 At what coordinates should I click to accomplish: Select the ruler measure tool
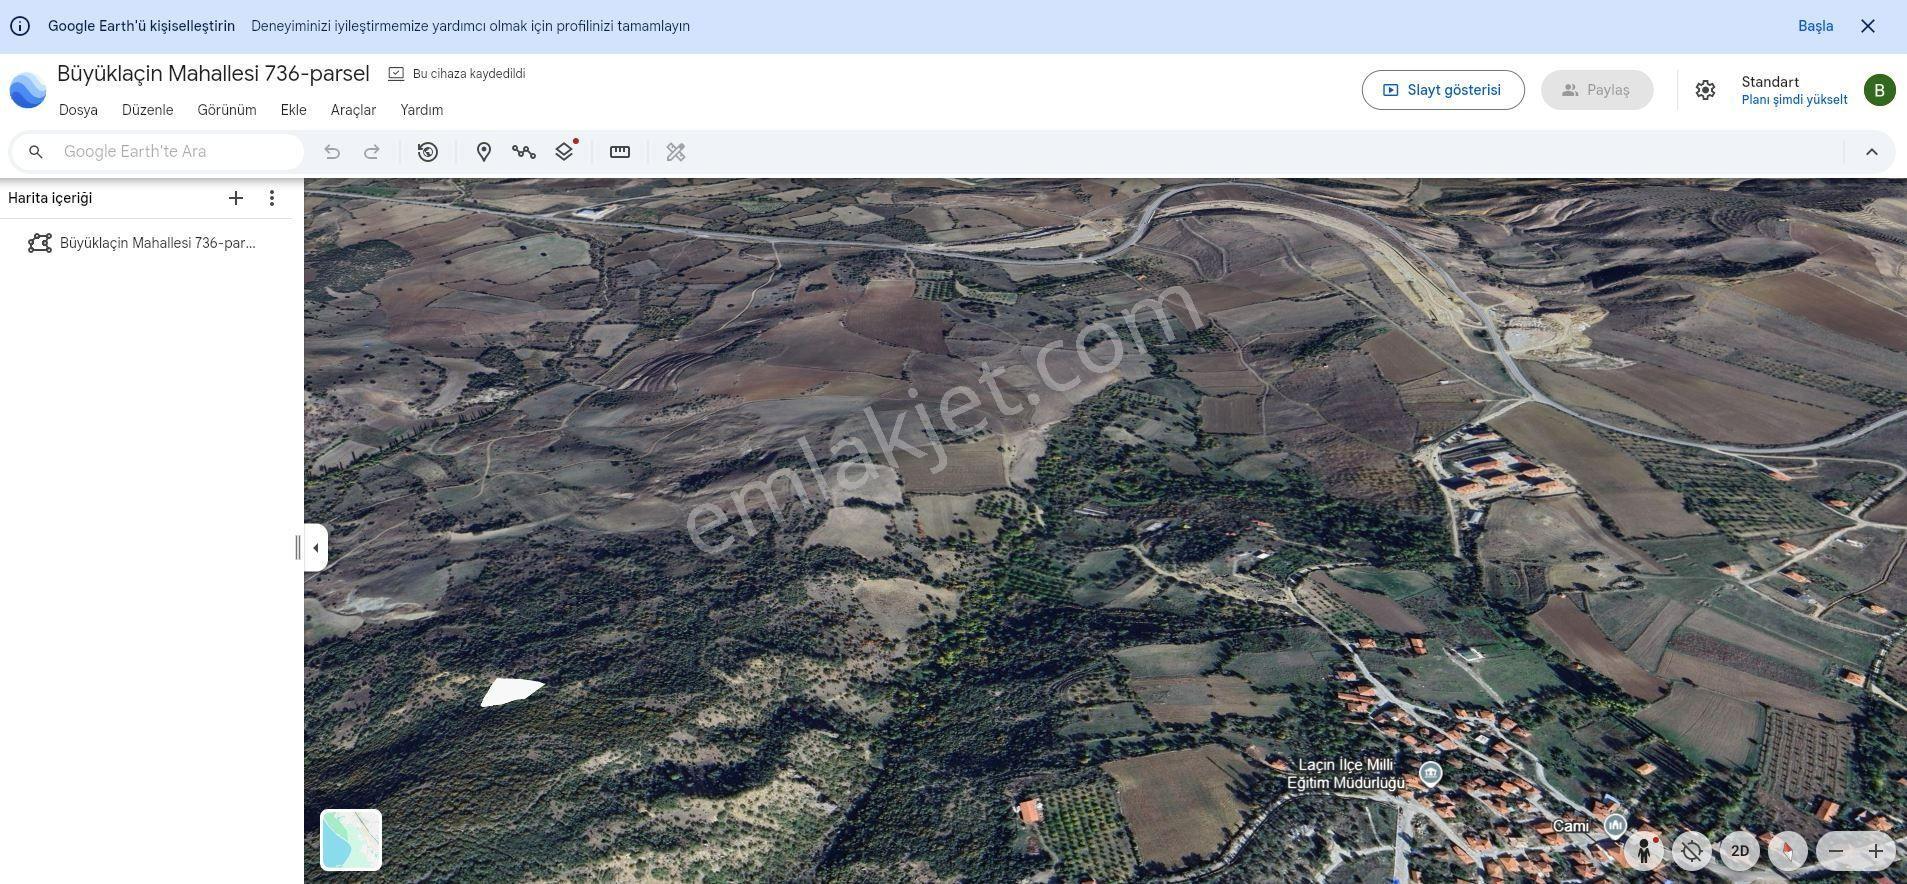click(x=620, y=152)
